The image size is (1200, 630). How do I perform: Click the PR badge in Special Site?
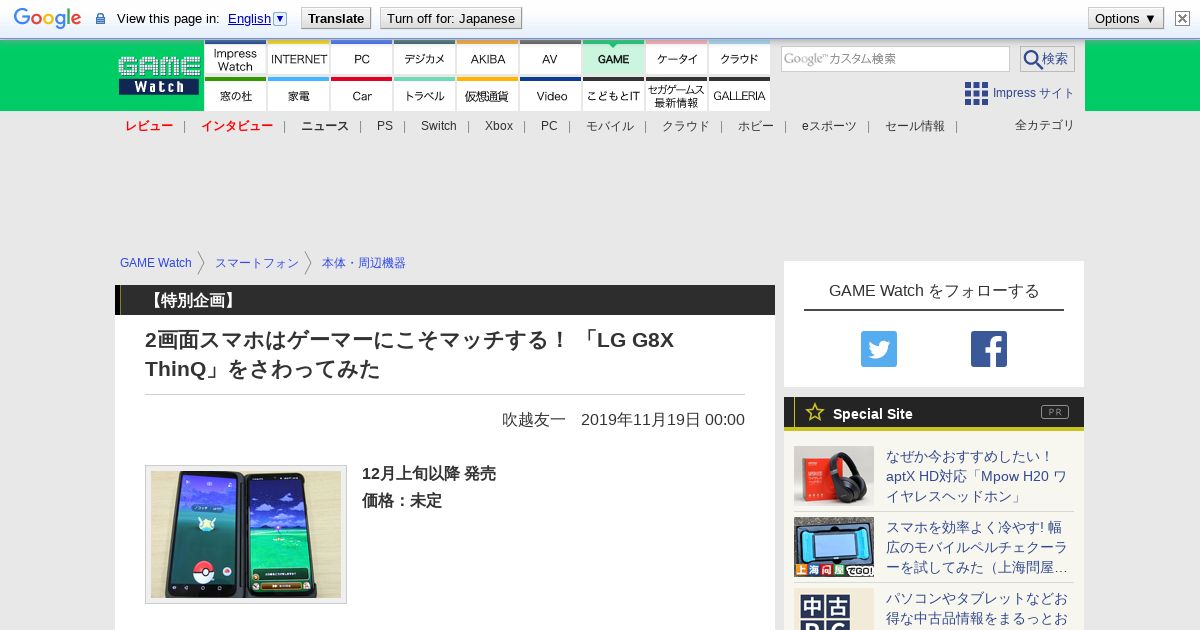click(1055, 412)
